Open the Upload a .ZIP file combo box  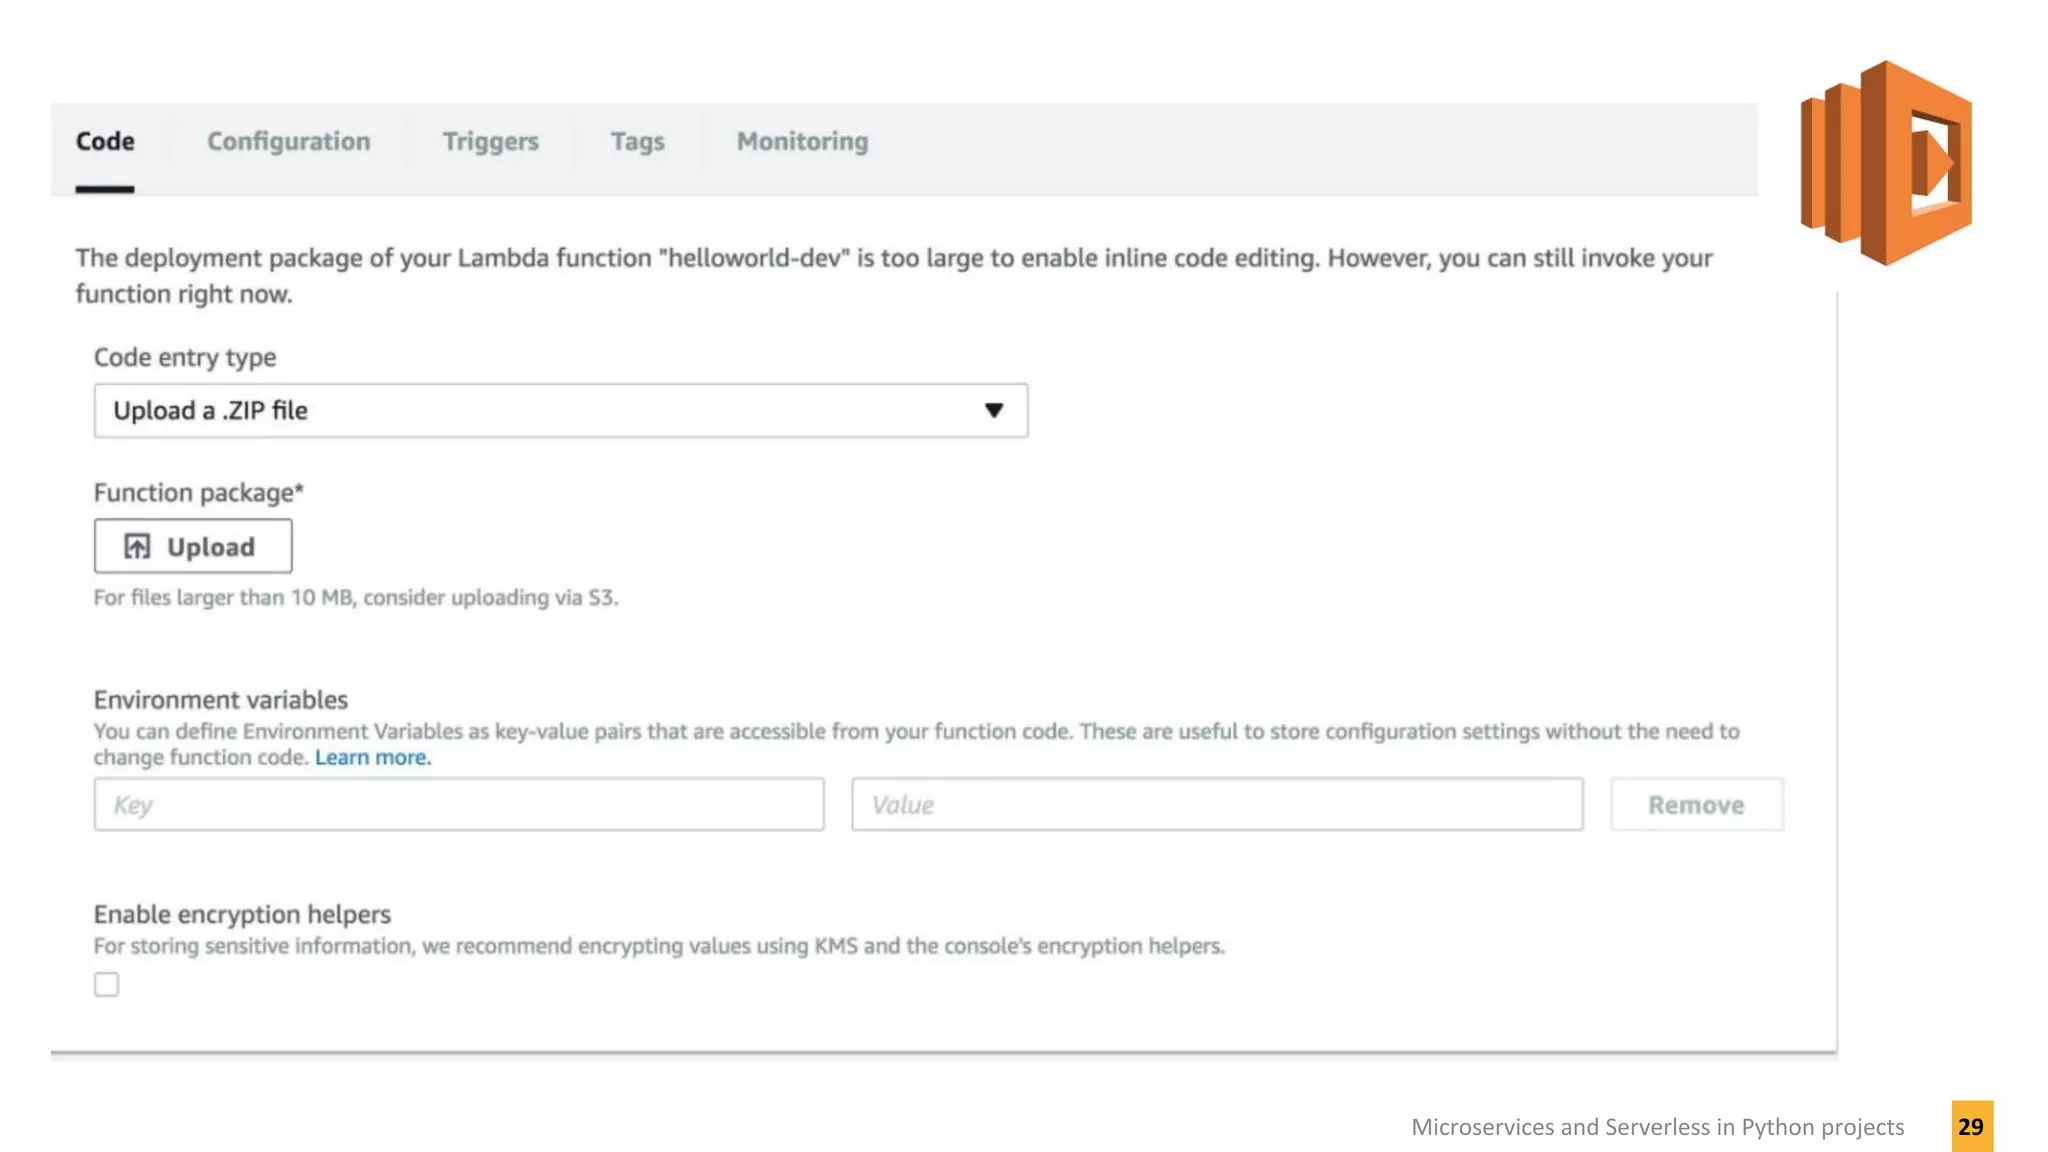click(560, 411)
